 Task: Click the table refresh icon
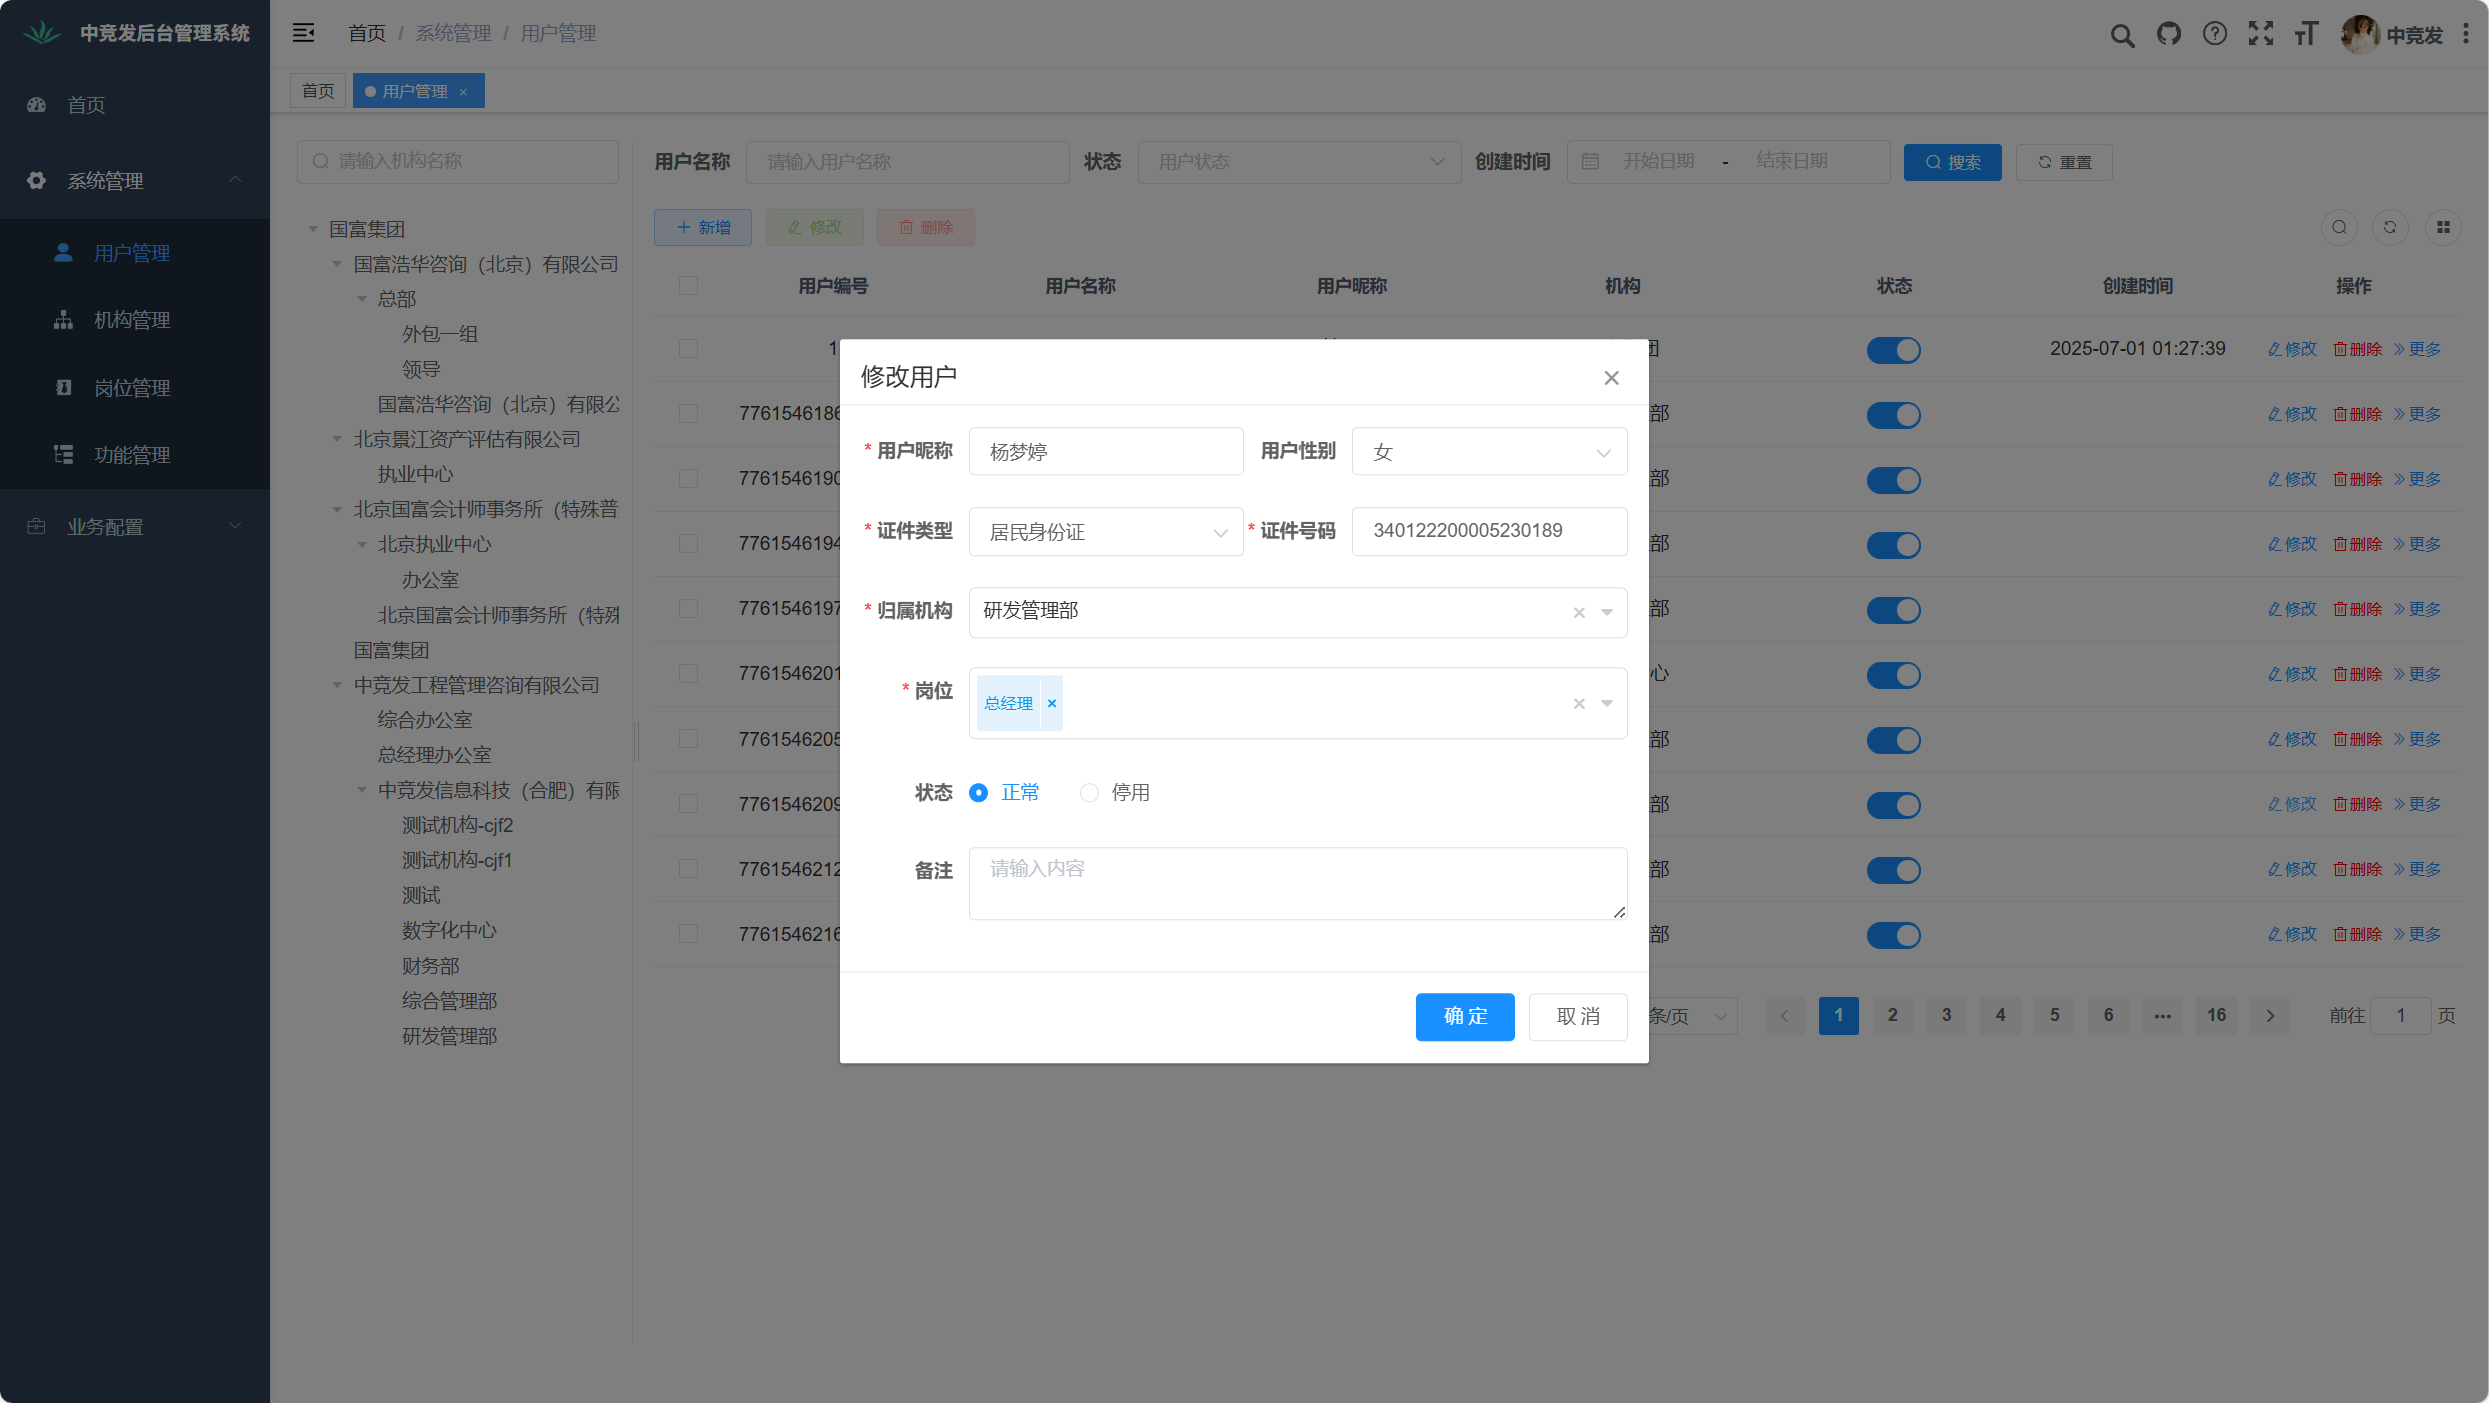[2389, 227]
